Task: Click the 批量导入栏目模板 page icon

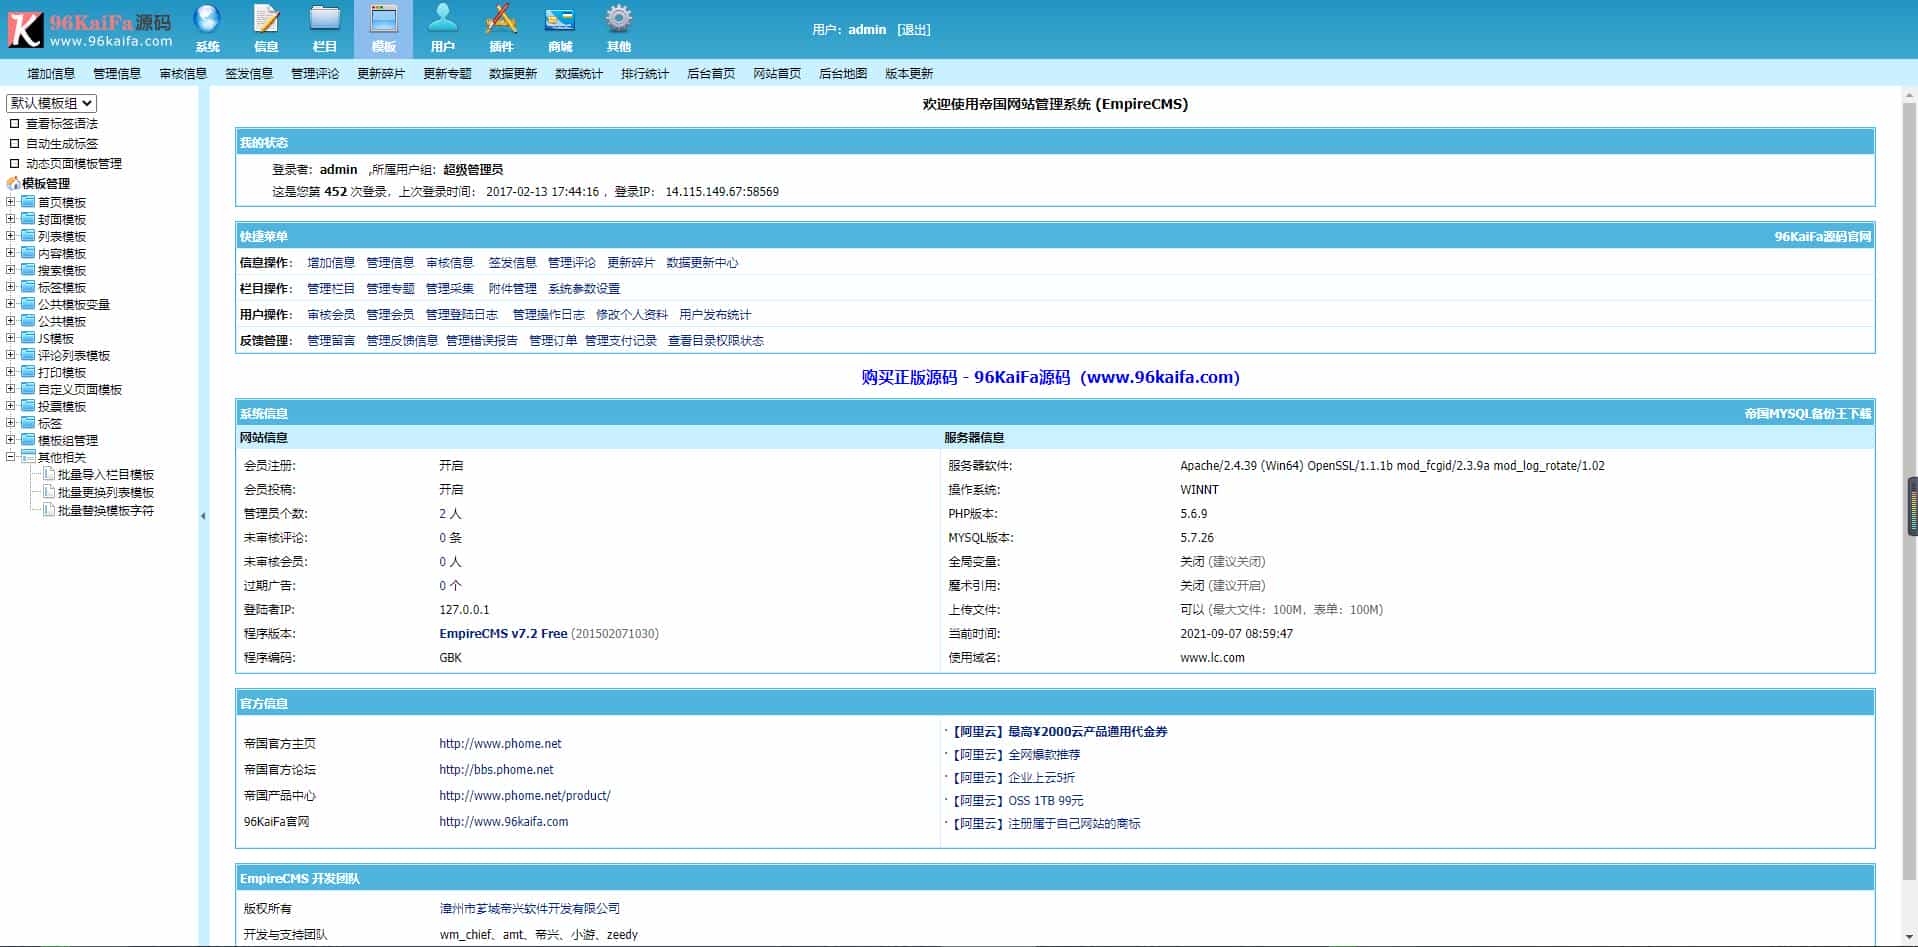Action: [48, 474]
